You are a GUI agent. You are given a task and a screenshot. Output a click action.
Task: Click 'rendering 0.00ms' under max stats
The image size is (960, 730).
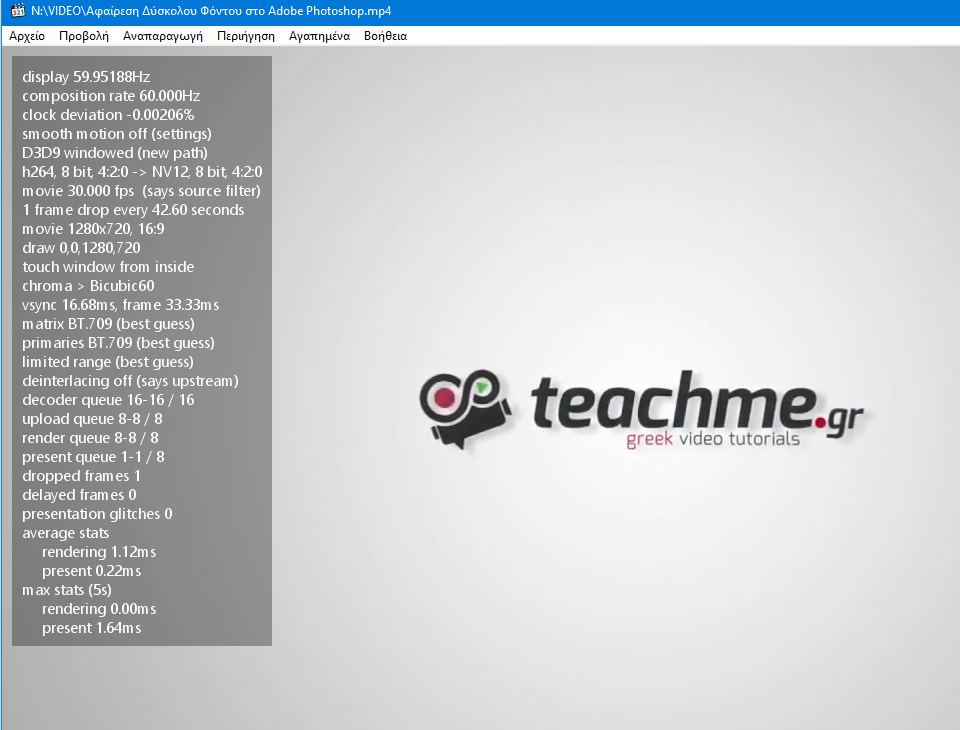[99, 609]
